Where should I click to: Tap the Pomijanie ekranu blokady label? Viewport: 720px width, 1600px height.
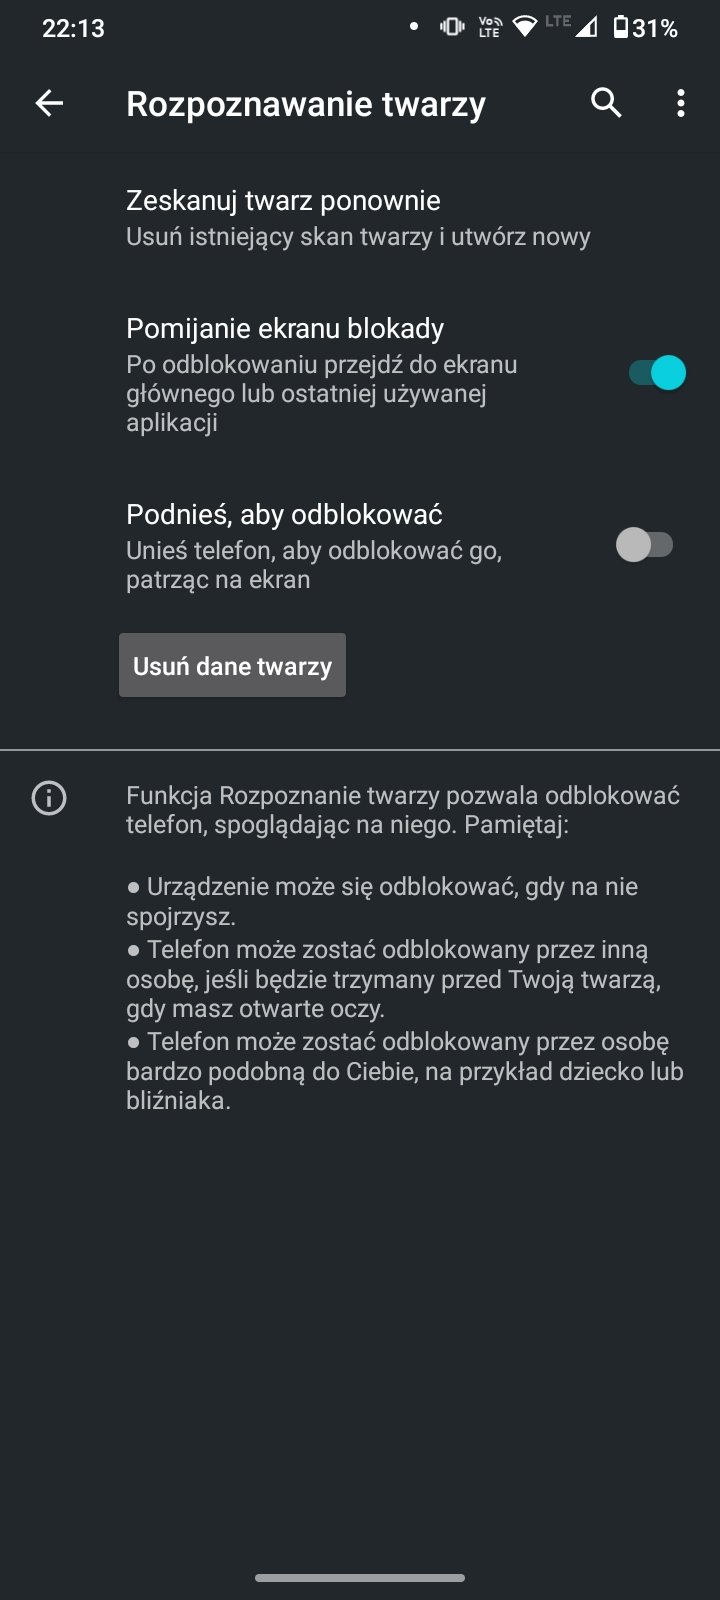285,329
